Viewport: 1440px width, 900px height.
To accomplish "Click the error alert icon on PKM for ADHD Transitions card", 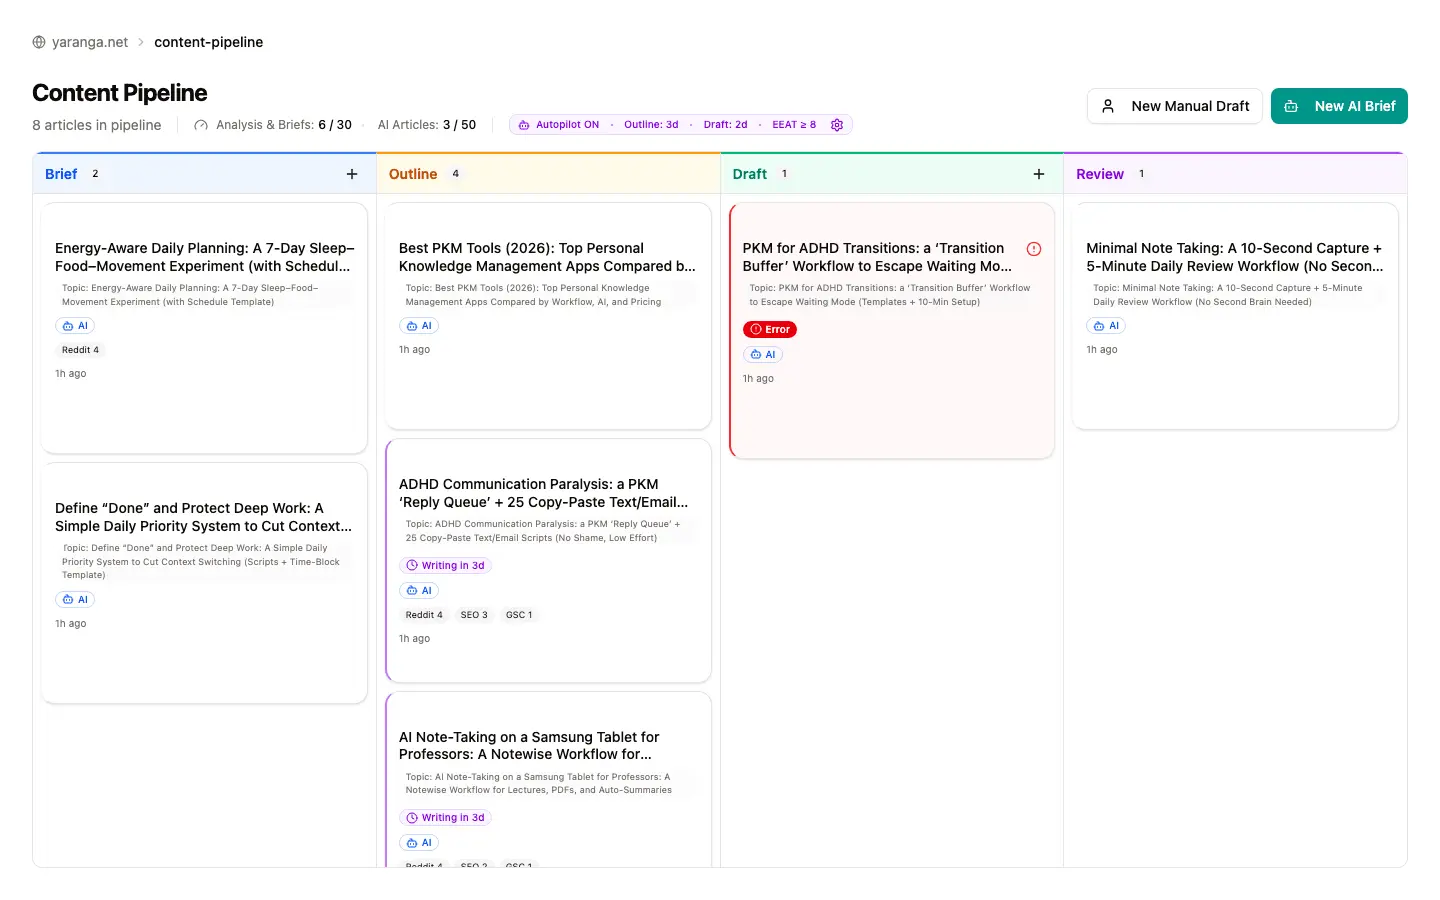I will pyautogui.click(x=1034, y=249).
